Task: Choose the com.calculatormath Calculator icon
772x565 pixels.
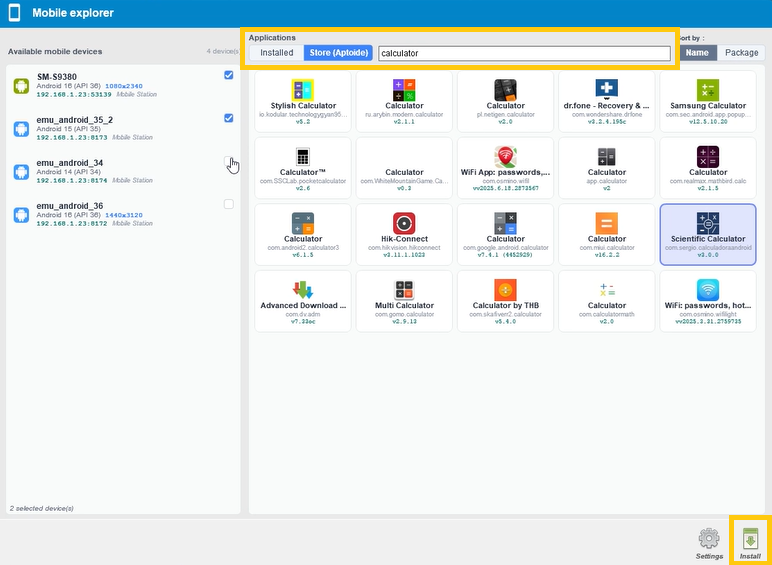Action: pos(607,290)
